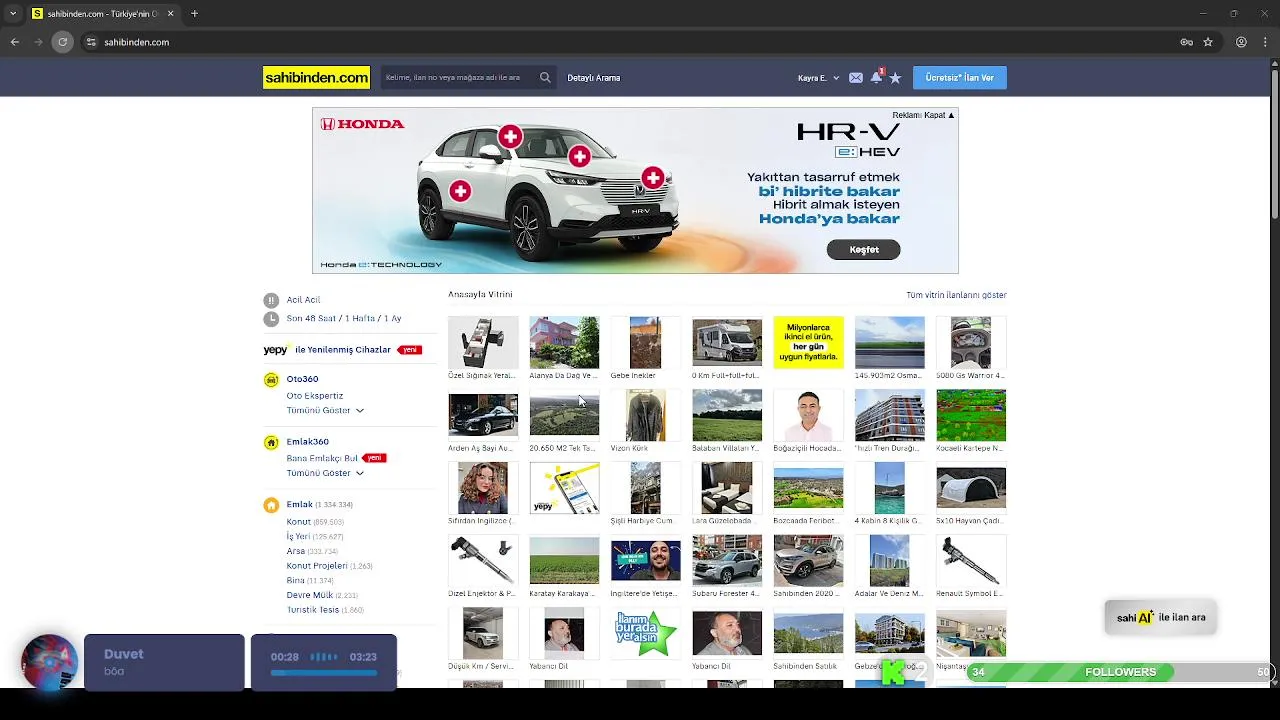Open the Arsa category

click(x=296, y=551)
